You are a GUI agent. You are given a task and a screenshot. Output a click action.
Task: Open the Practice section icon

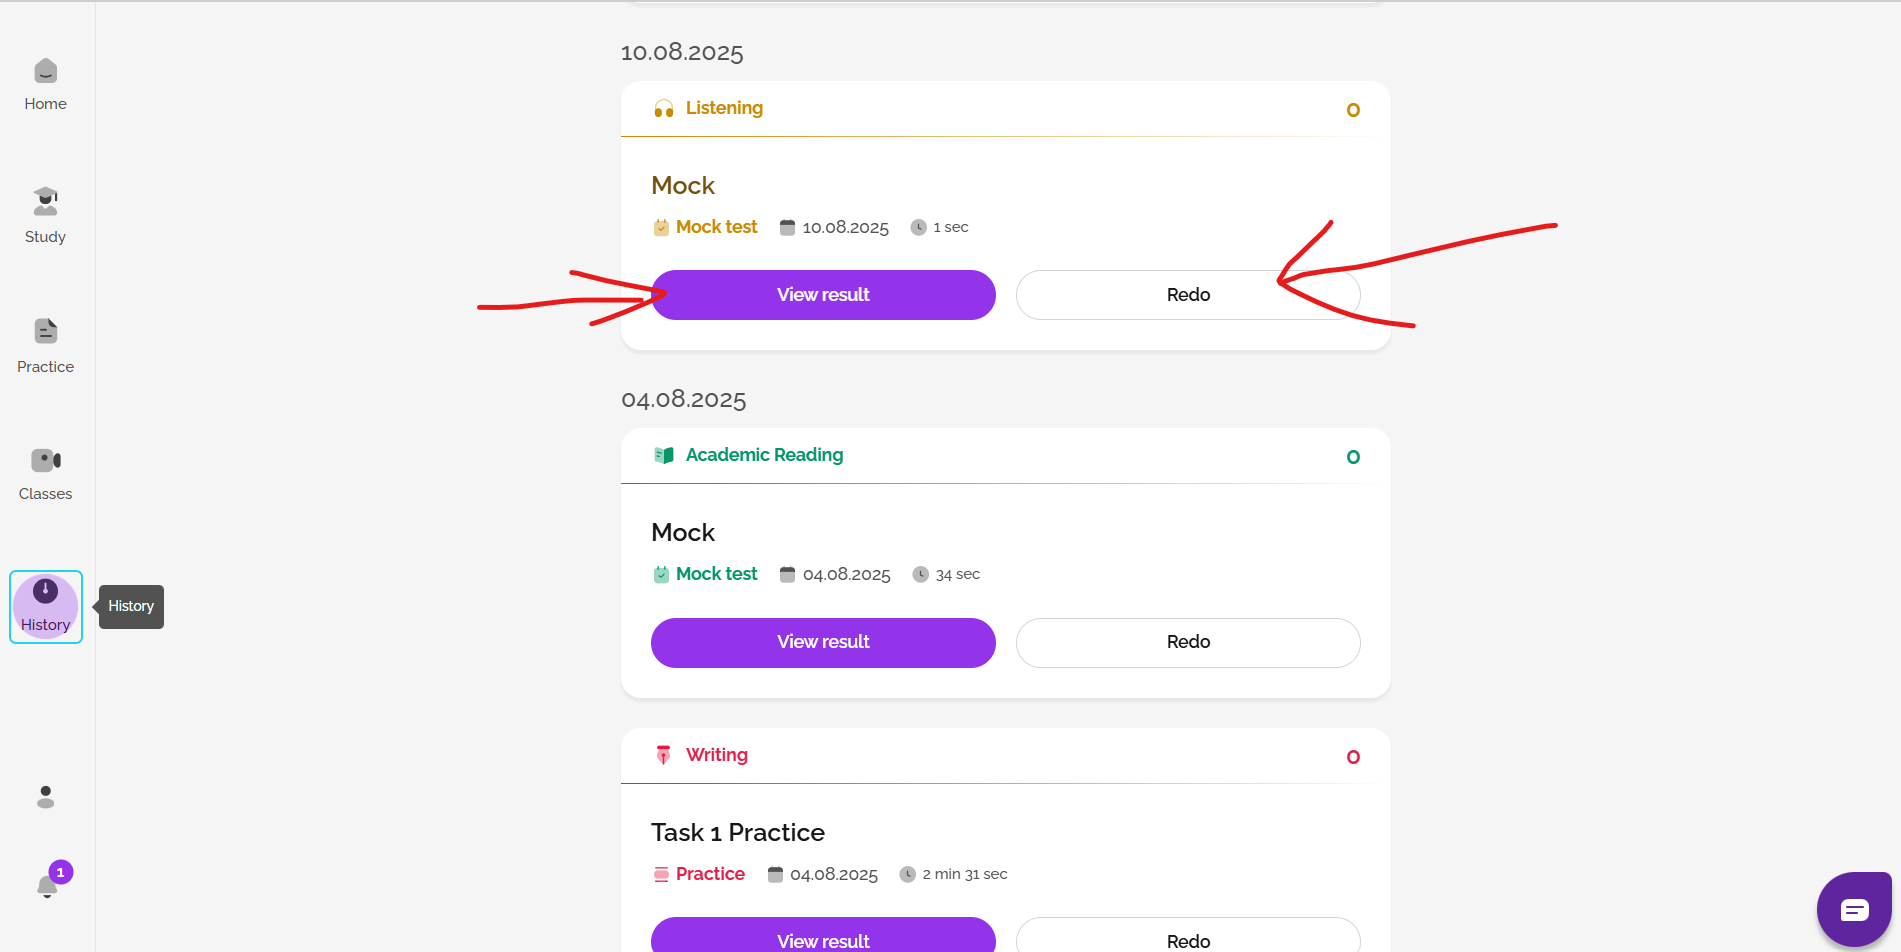click(45, 331)
